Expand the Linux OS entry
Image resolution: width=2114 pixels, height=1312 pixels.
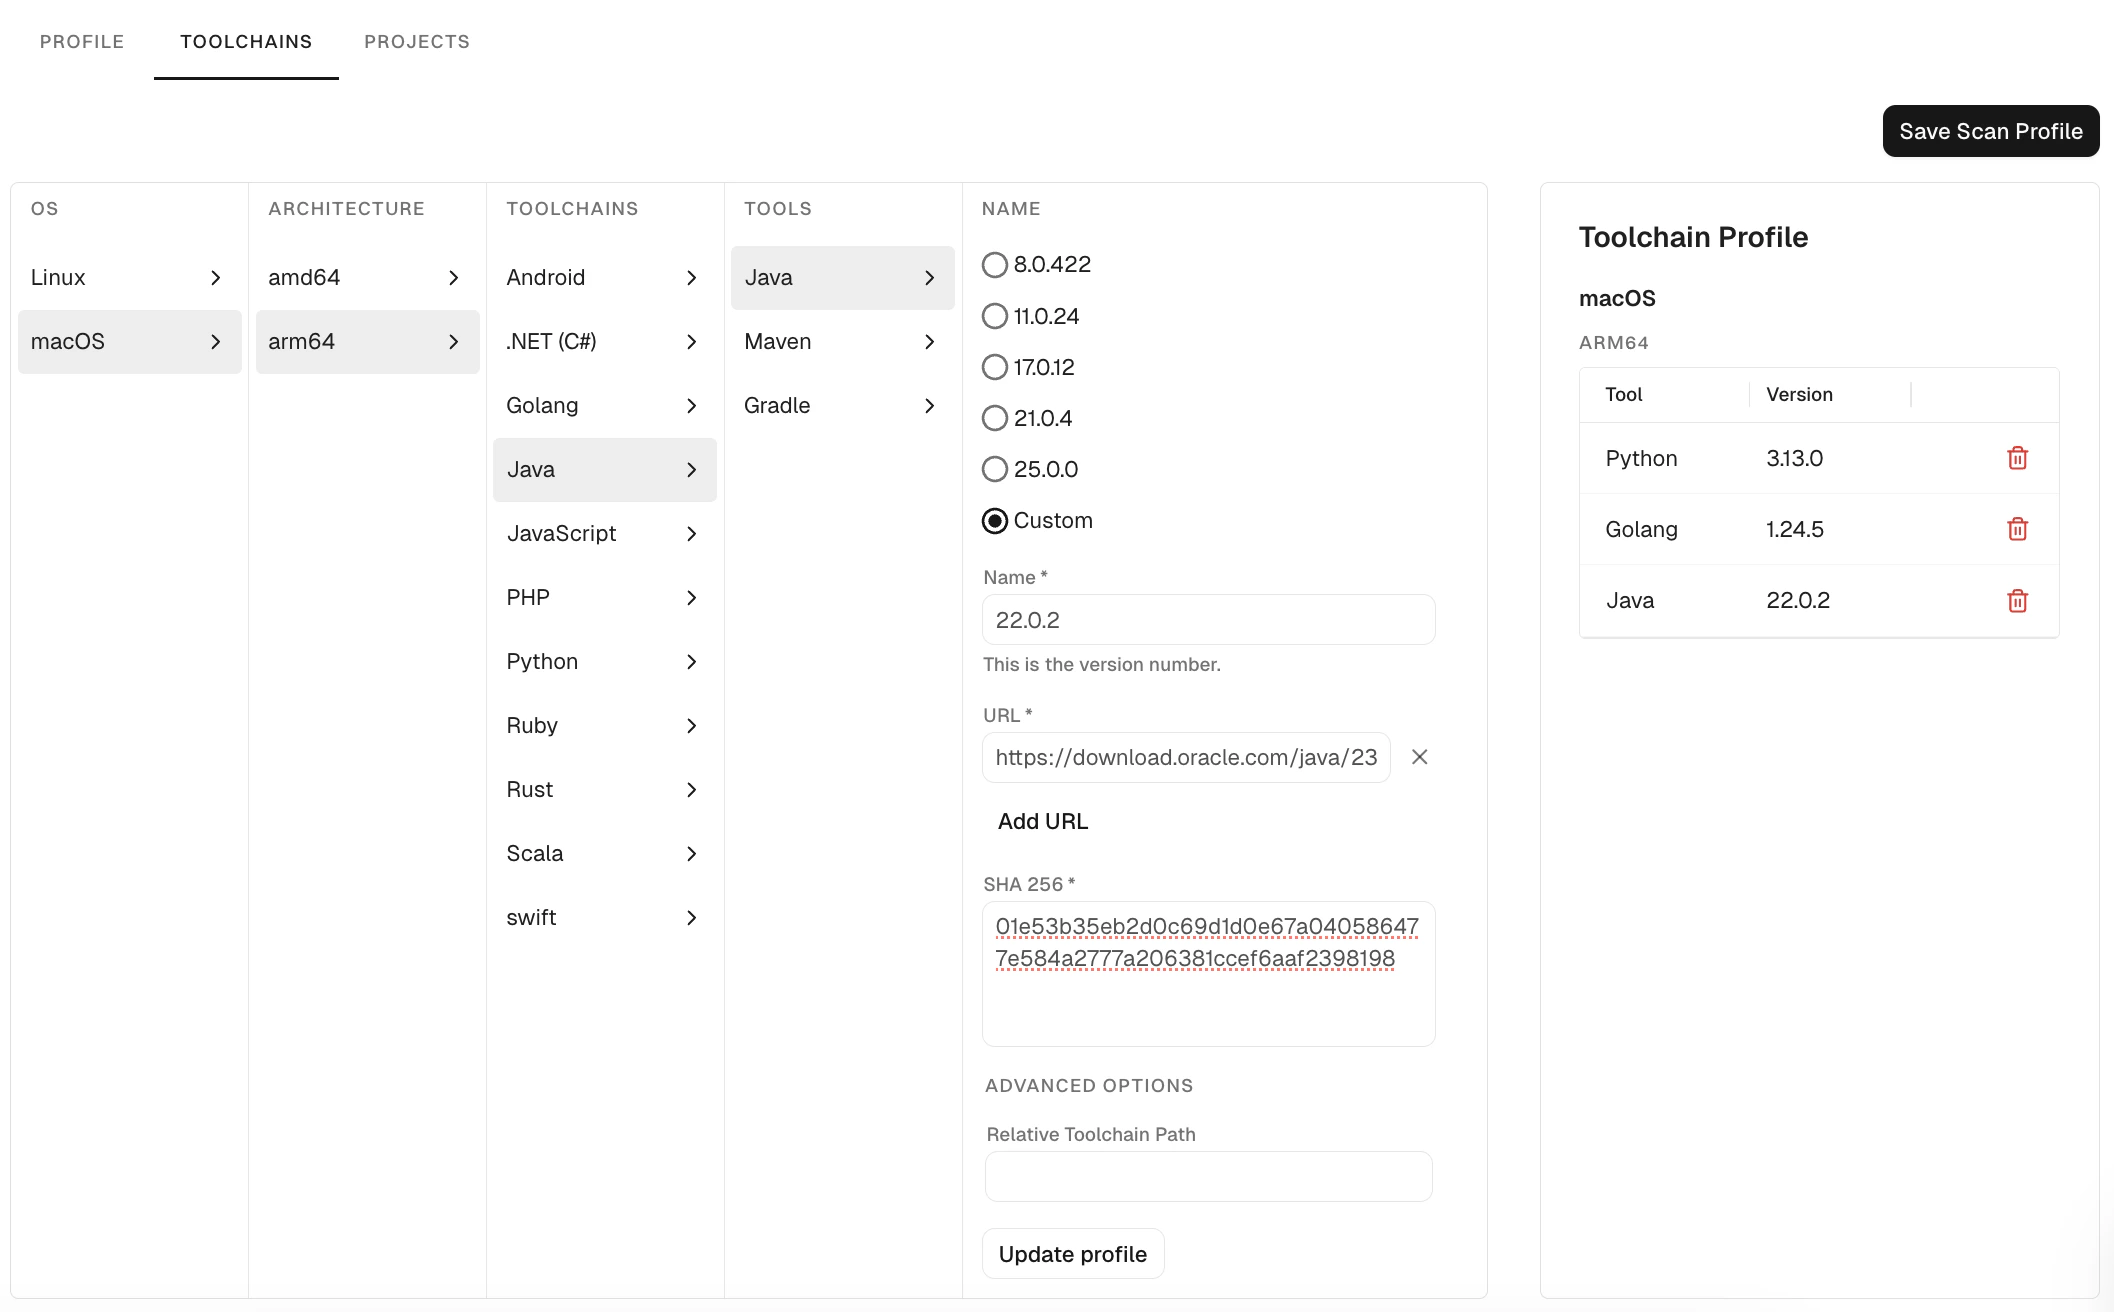click(x=130, y=277)
